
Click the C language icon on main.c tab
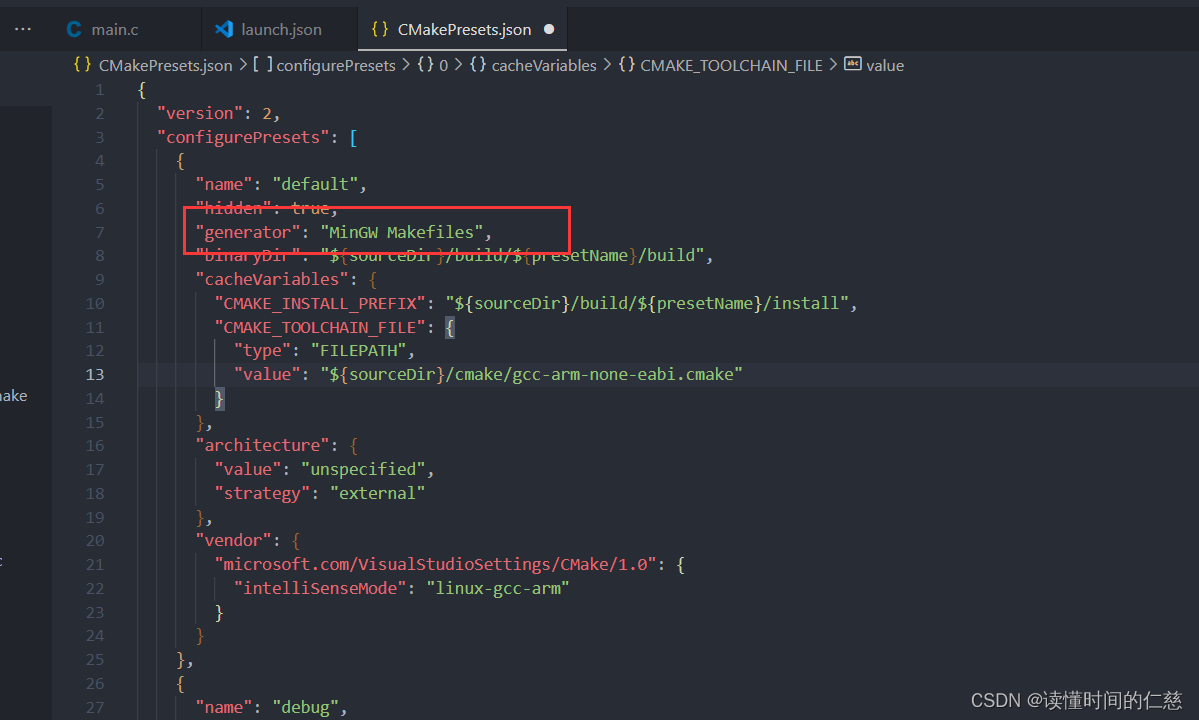point(74,29)
